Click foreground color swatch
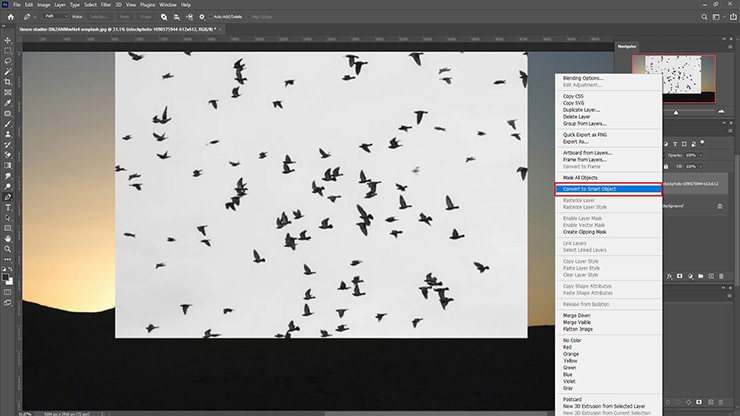This screenshot has height=416, width=740. [5, 278]
